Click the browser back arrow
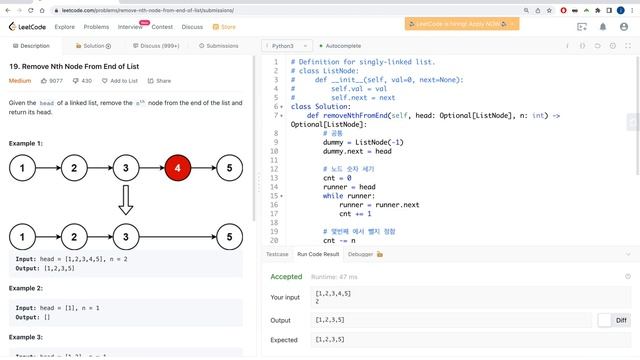The height and width of the screenshot is (360, 640). click(8, 10)
